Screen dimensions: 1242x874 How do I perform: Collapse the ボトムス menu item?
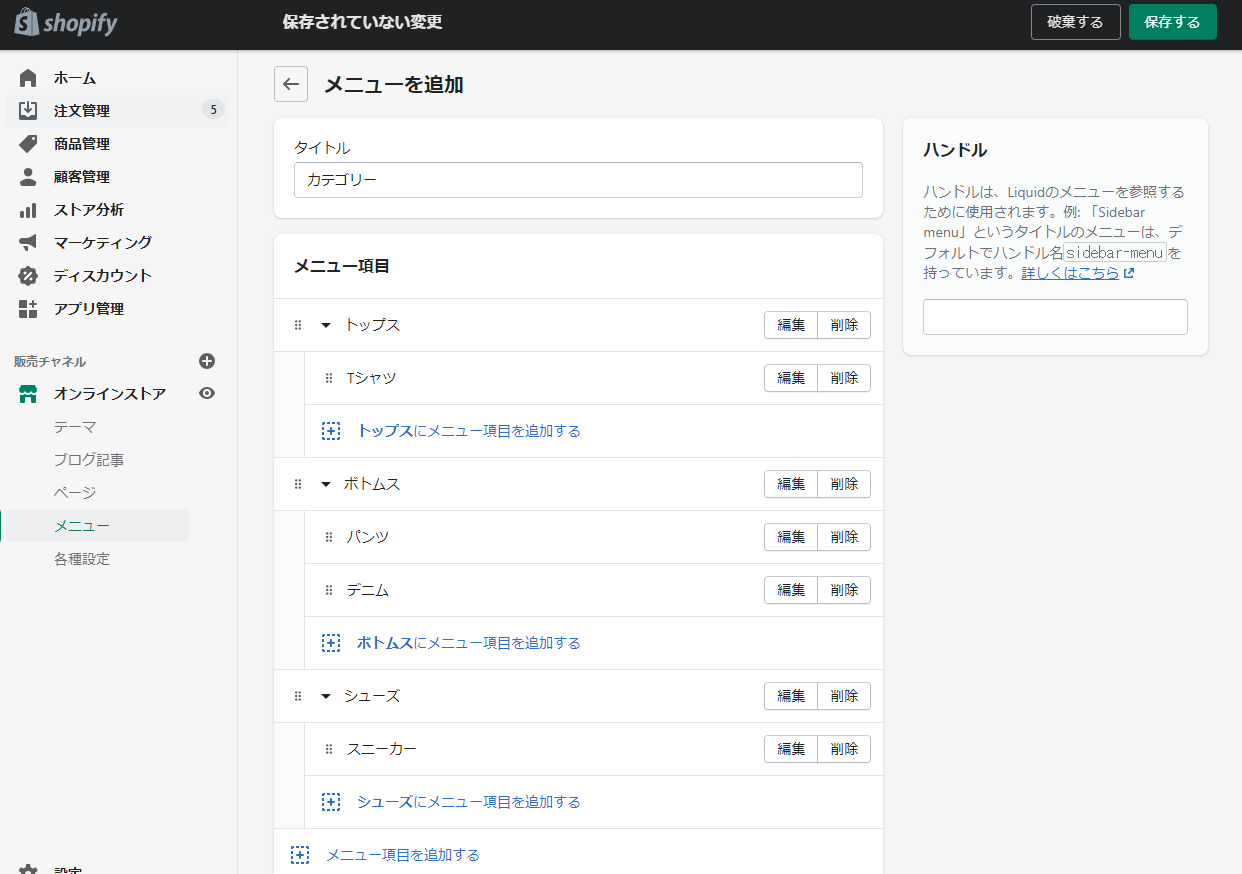tap(325, 484)
